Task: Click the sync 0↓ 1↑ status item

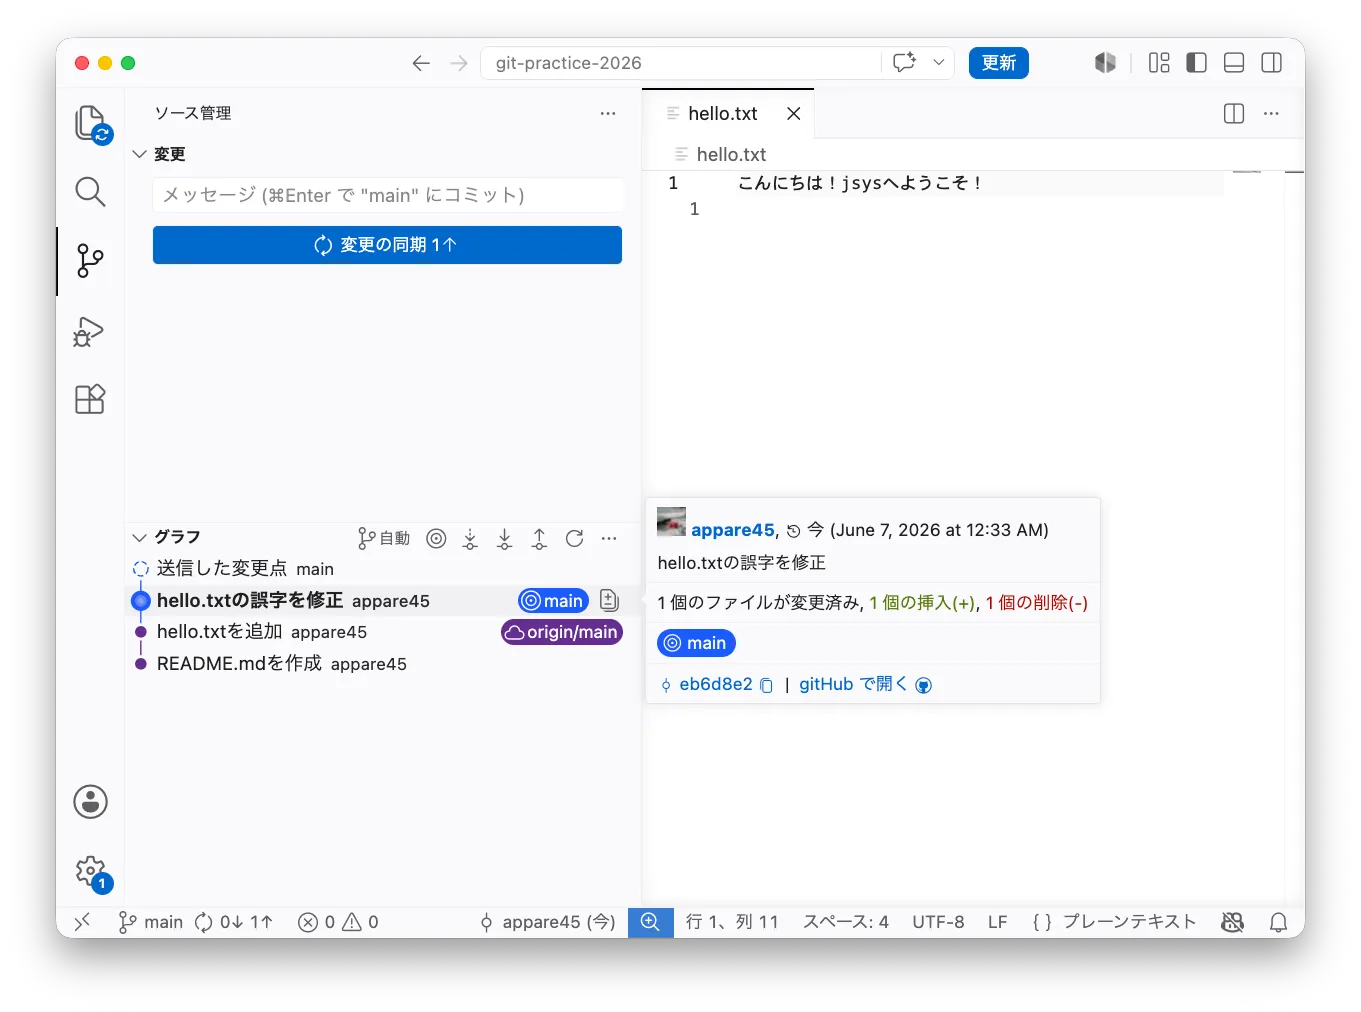Action: click(x=234, y=922)
